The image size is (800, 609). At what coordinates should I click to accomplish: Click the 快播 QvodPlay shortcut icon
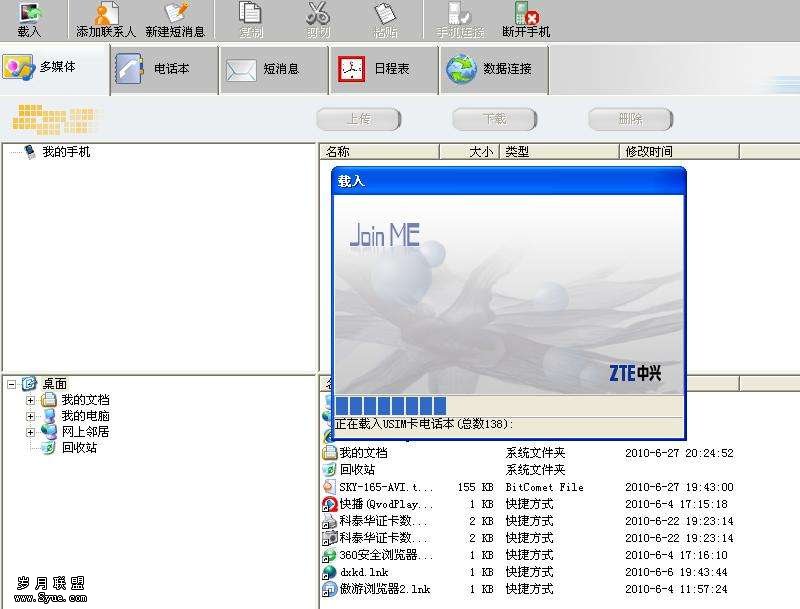click(330, 504)
